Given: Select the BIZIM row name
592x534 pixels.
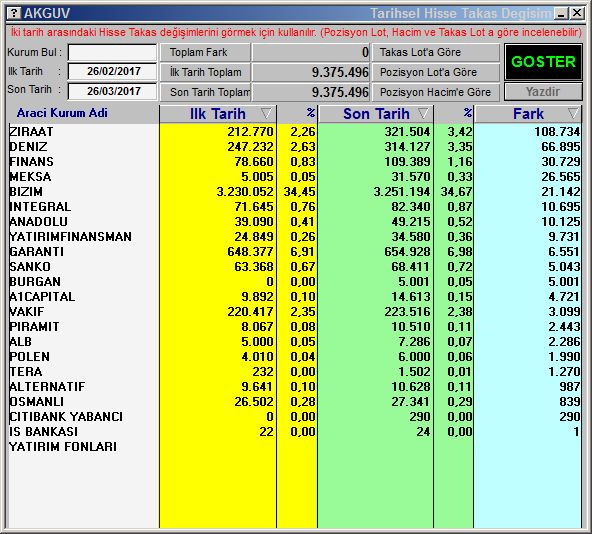Looking at the screenshot, I should [x=26, y=191].
